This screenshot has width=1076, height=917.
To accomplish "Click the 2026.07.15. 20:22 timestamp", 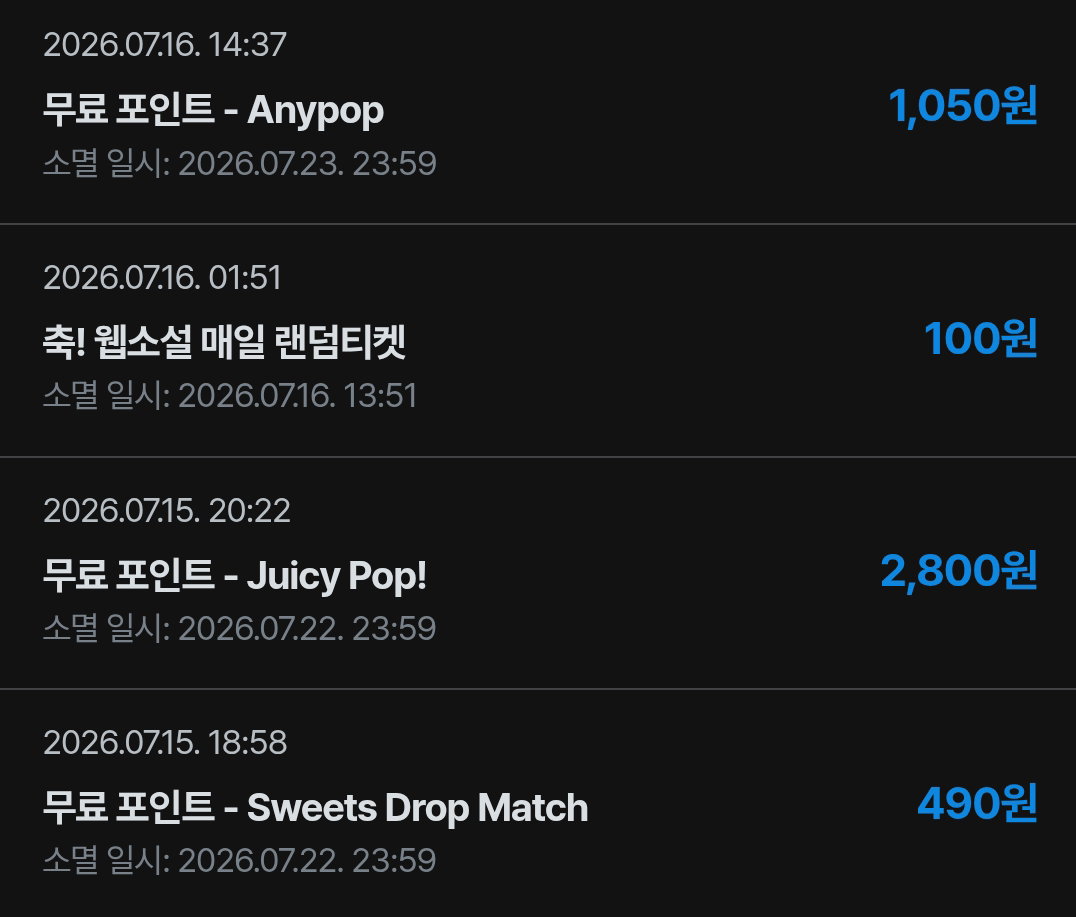I will [167, 511].
